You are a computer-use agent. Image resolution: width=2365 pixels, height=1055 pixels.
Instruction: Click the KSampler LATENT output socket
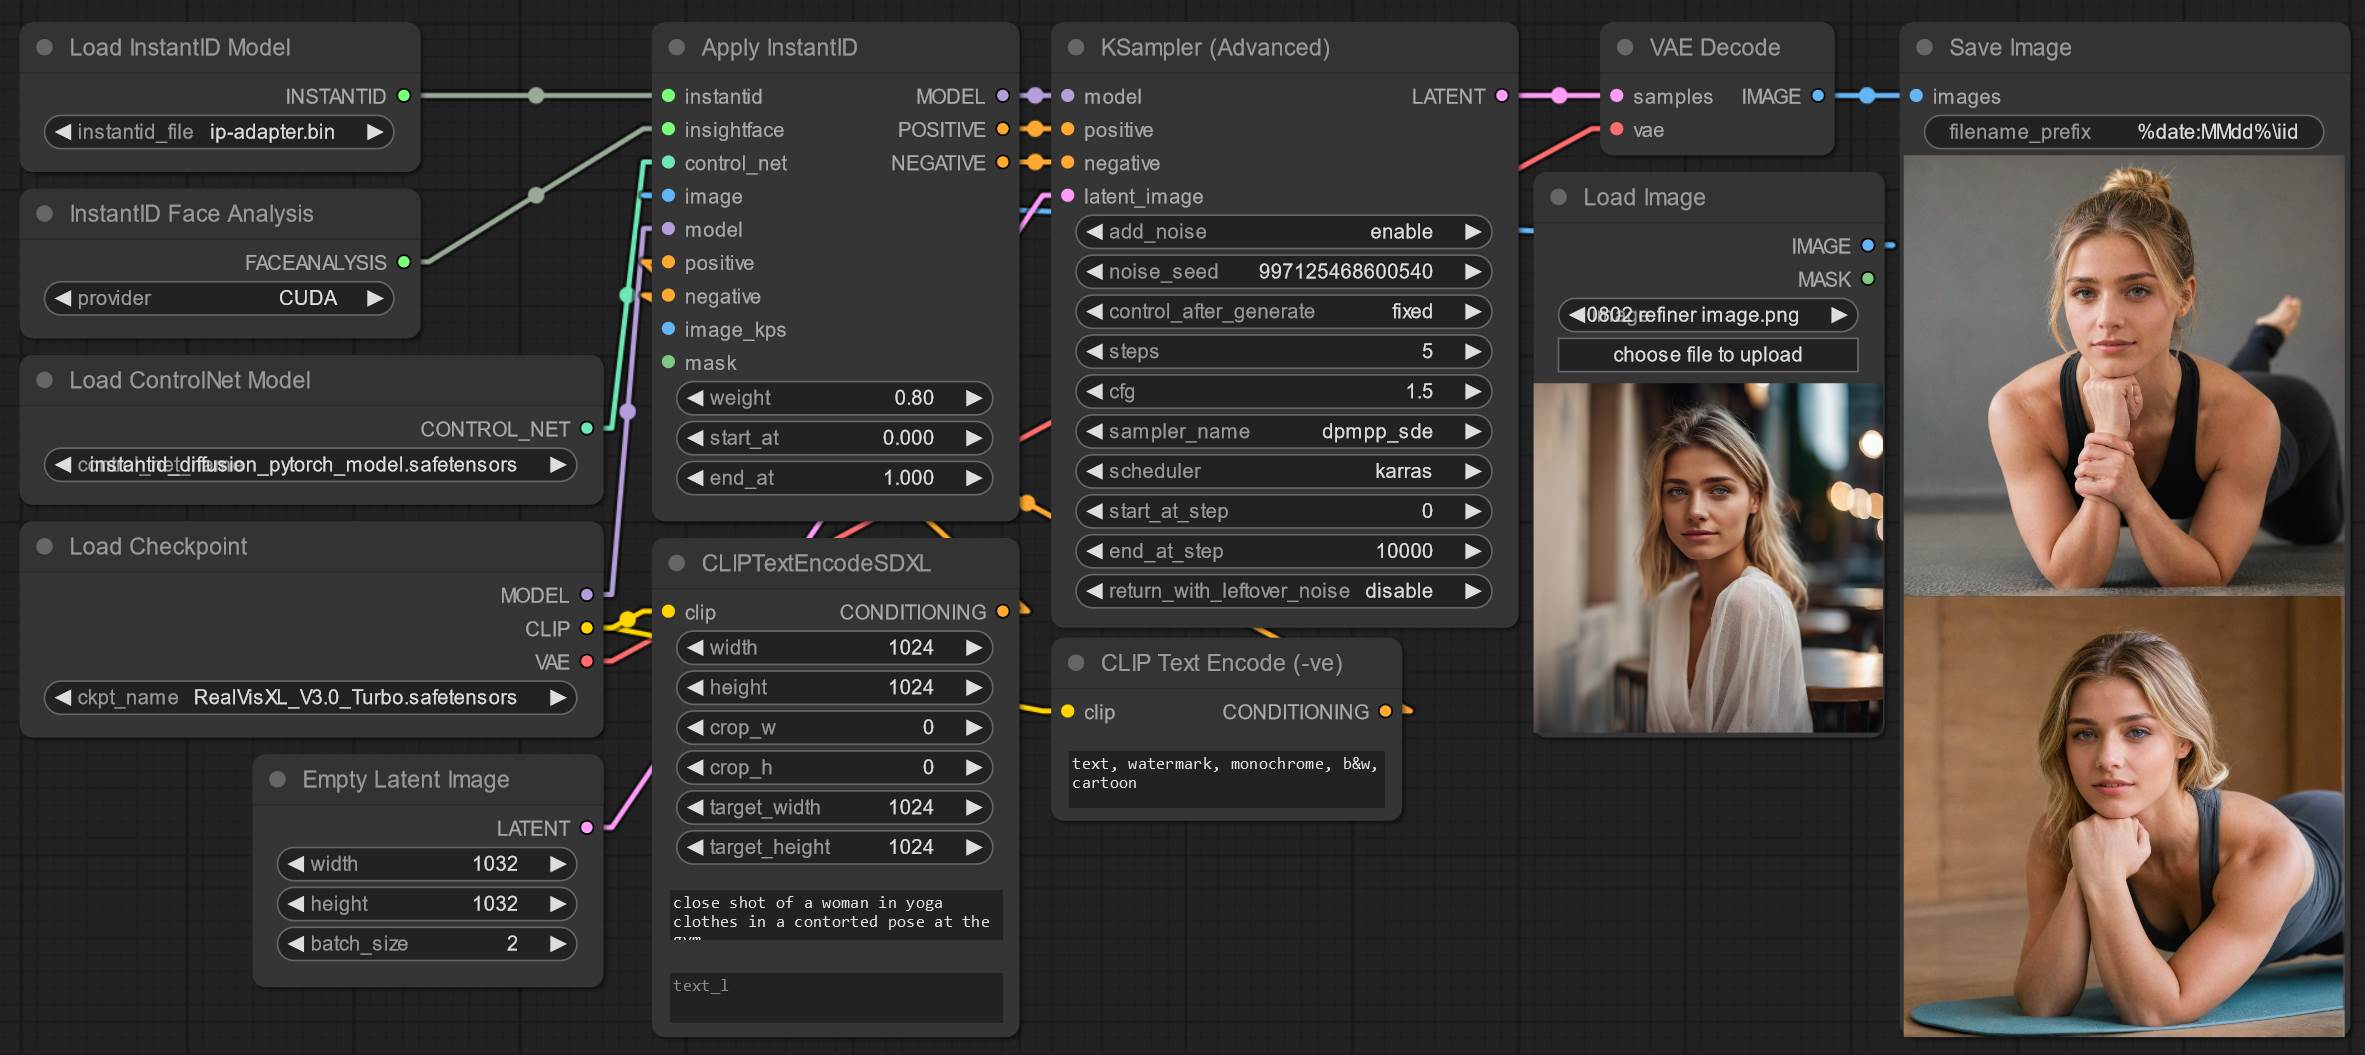pos(1501,96)
